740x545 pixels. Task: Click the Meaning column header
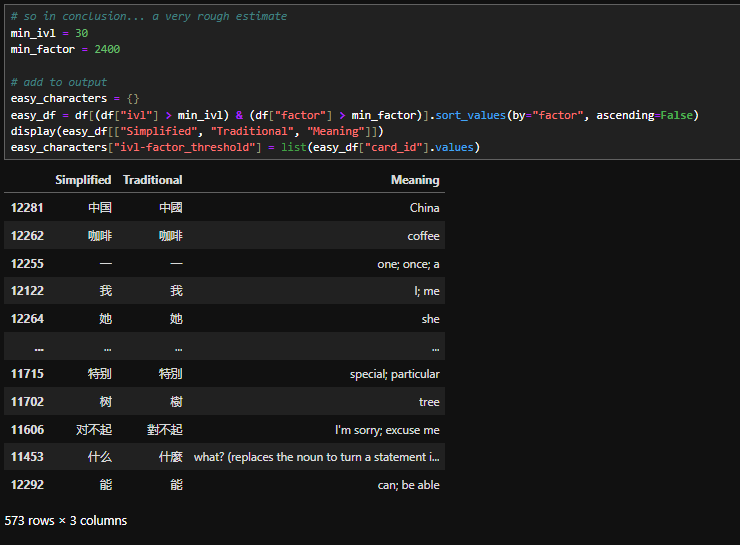[415, 180]
